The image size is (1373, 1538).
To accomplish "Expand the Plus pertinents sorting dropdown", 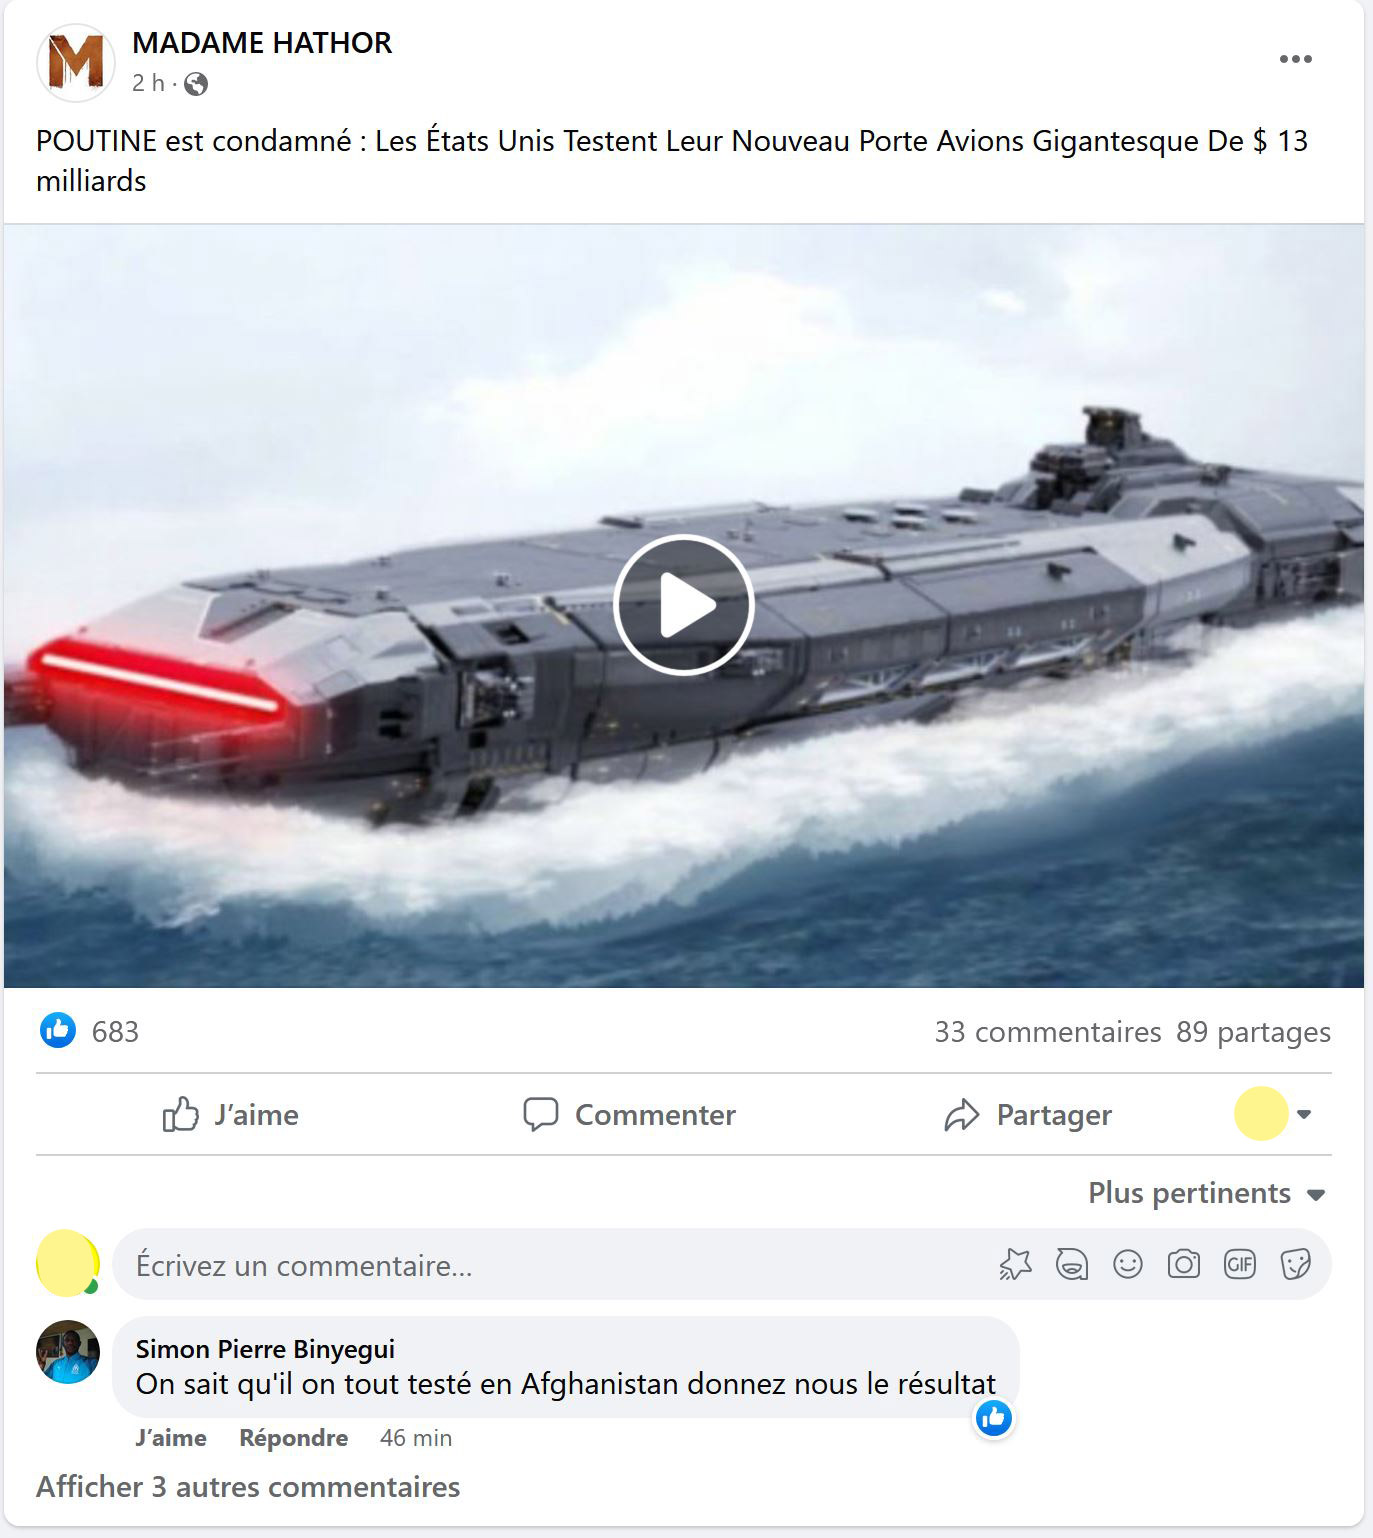I will [x=1206, y=1193].
